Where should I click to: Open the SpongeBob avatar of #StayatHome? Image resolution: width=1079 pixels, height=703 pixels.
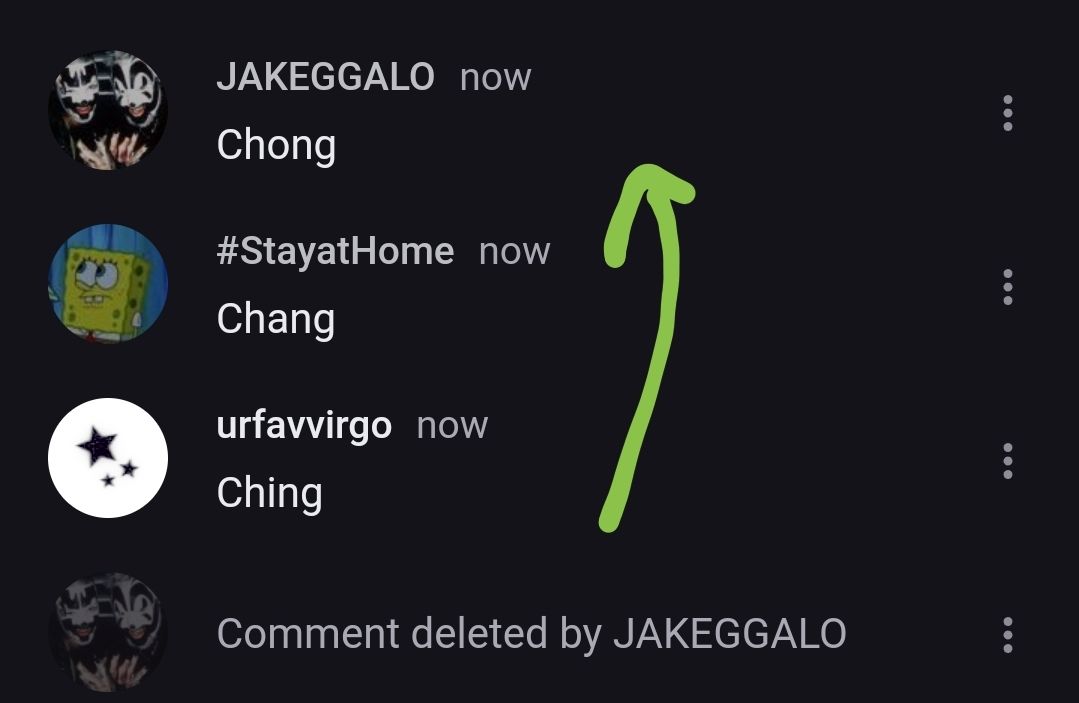pos(108,283)
